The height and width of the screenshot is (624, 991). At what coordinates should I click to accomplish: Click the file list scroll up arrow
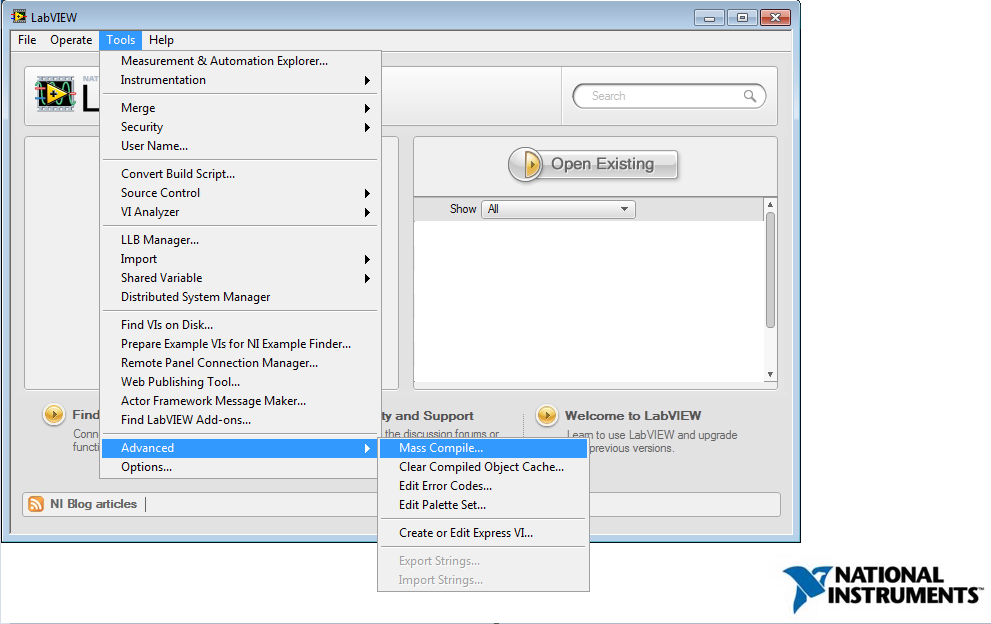click(770, 205)
